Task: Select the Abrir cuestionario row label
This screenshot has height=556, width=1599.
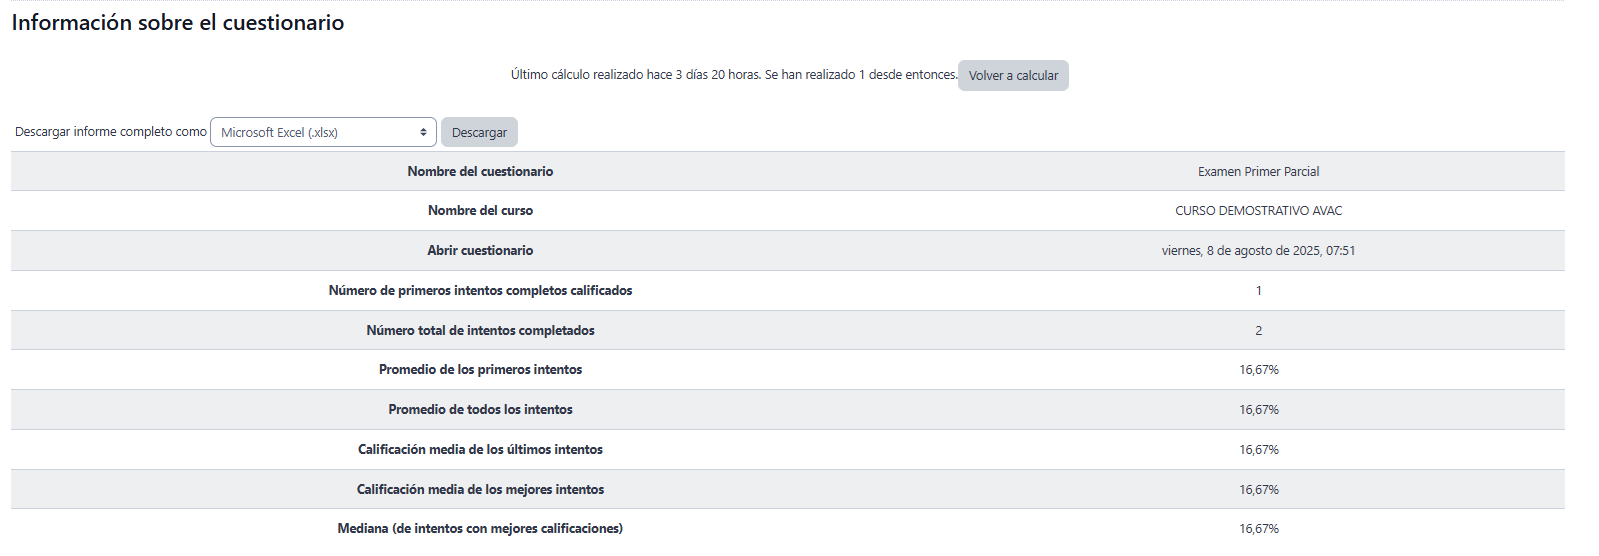Action: [x=480, y=251]
